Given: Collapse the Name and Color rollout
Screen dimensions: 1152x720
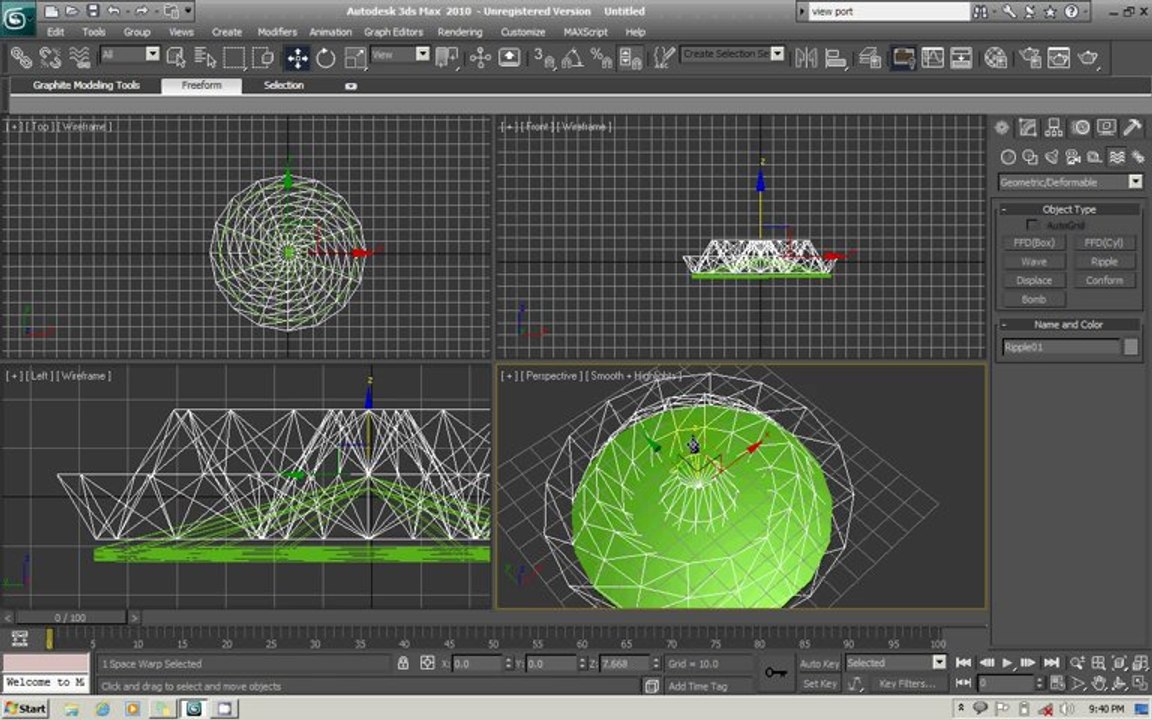Looking at the screenshot, I should point(1068,324).
